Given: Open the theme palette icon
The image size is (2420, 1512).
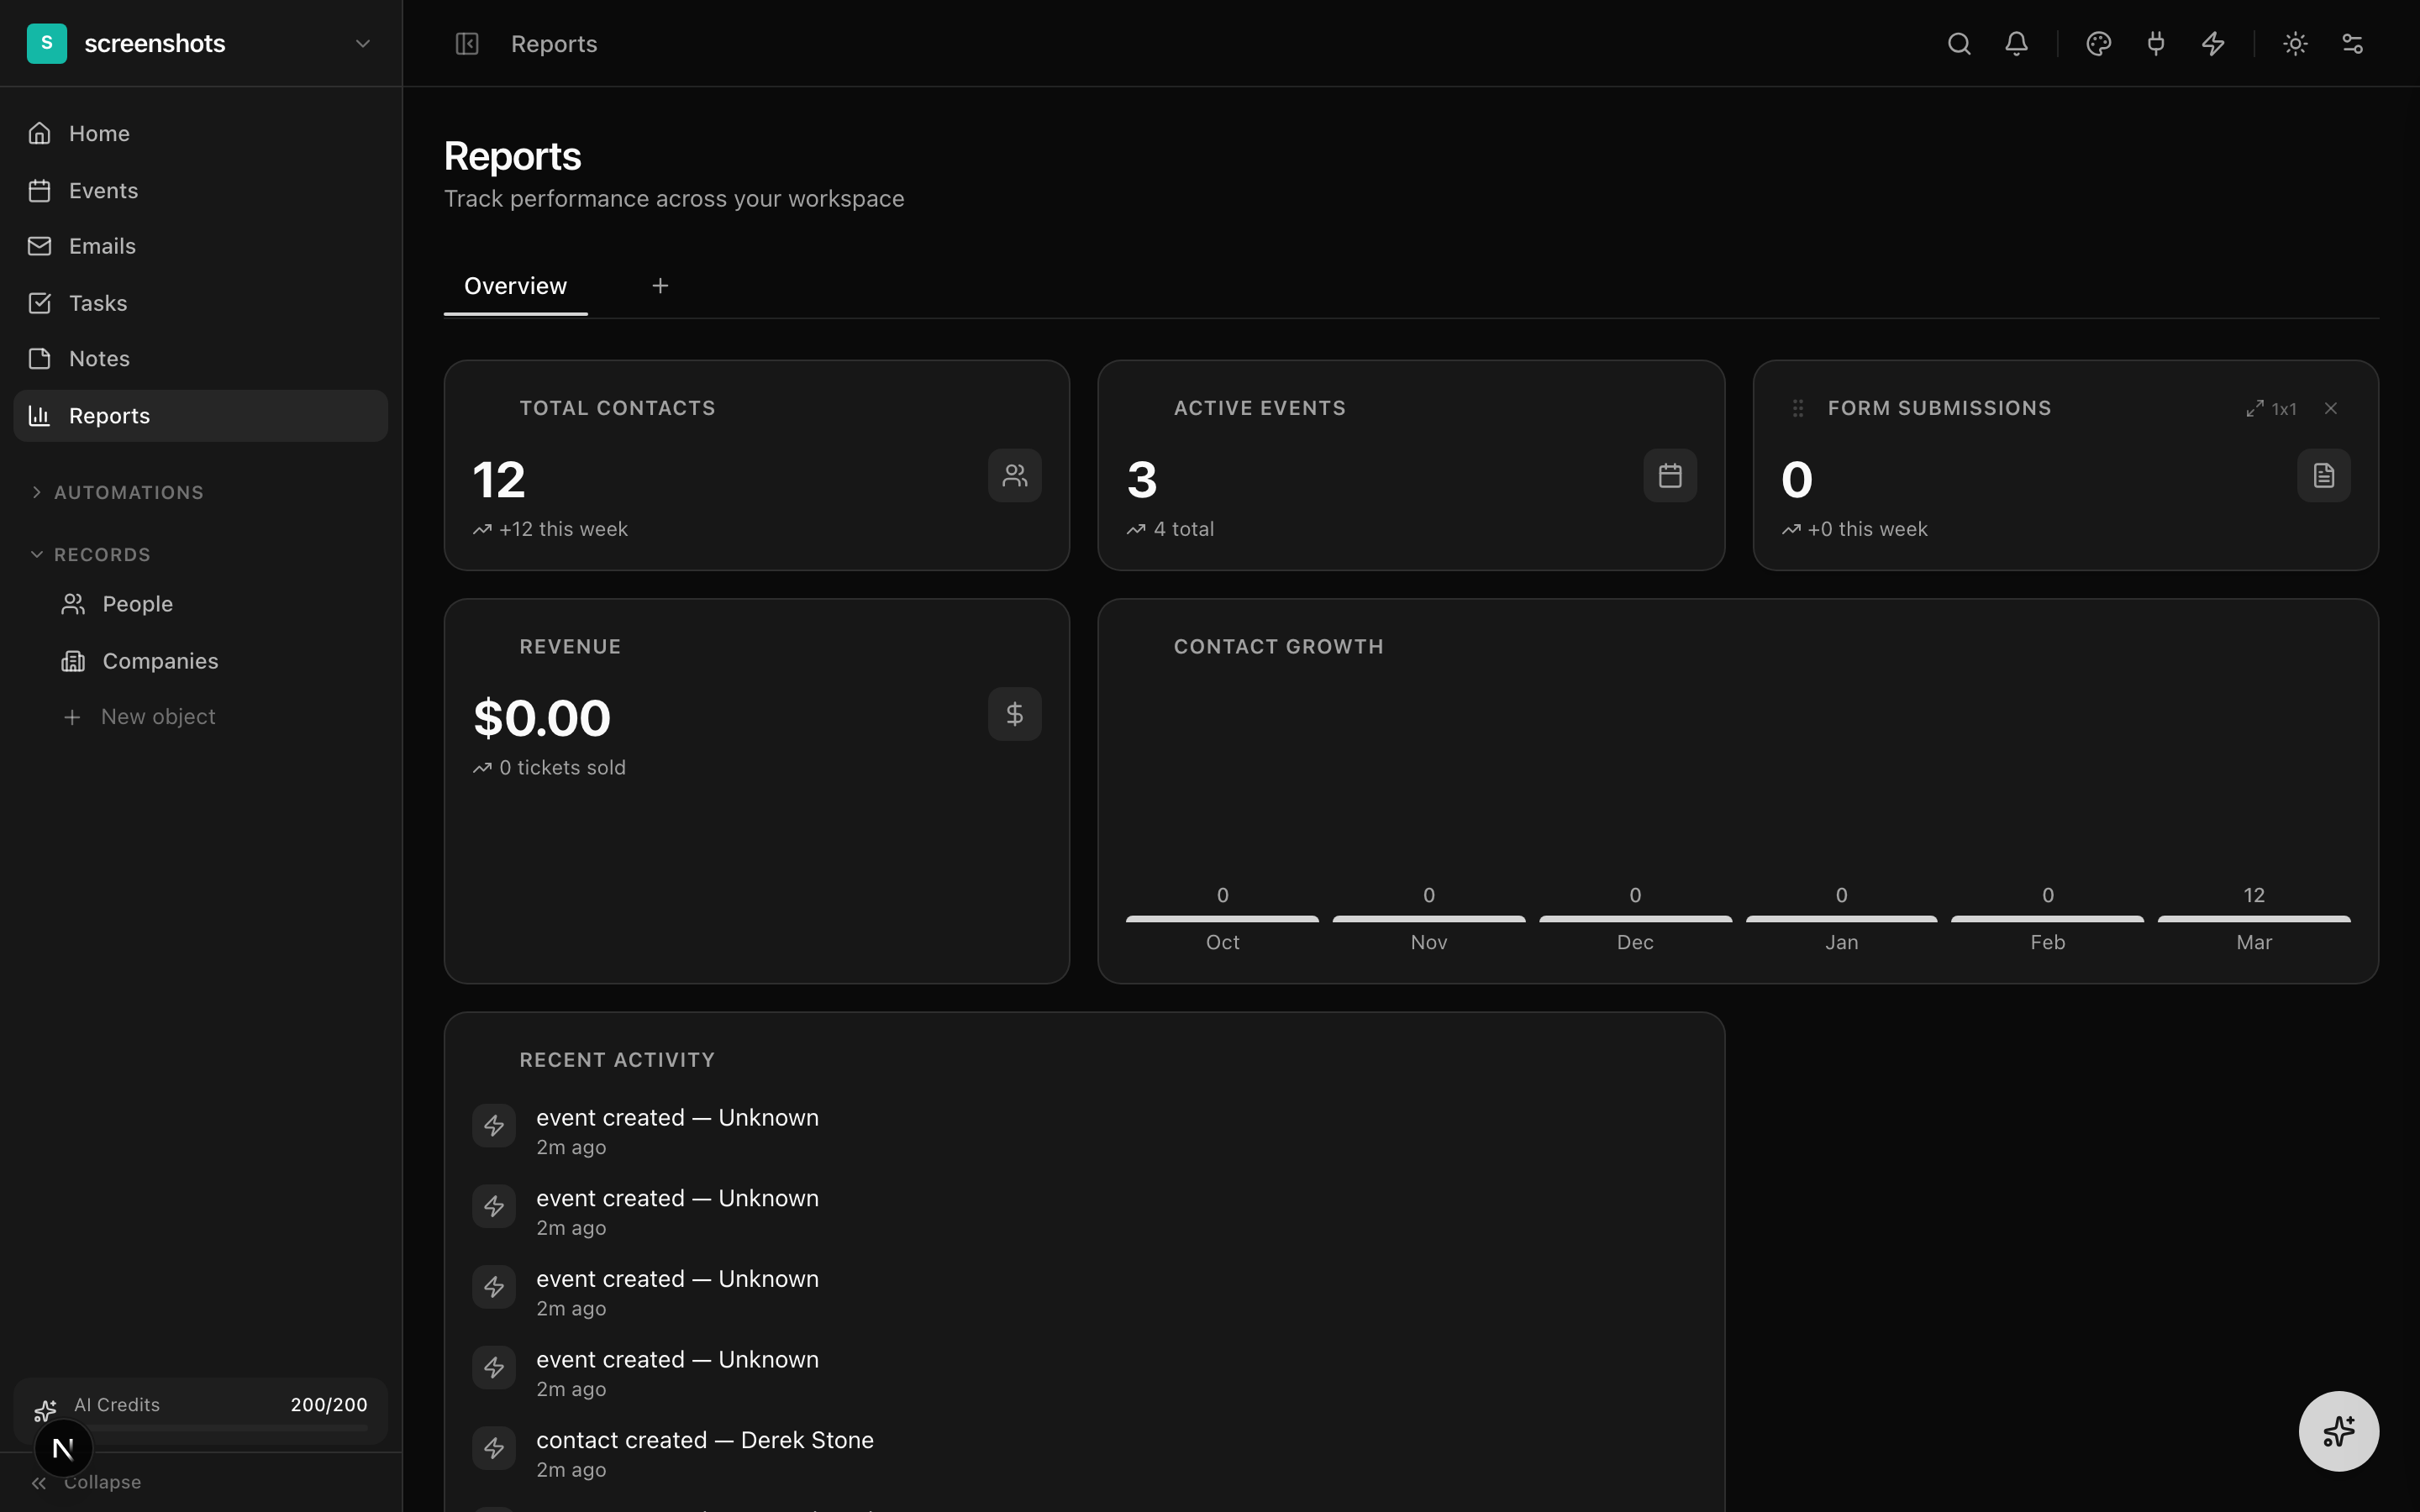Looking at the screenshot, I should [2098, 44].
